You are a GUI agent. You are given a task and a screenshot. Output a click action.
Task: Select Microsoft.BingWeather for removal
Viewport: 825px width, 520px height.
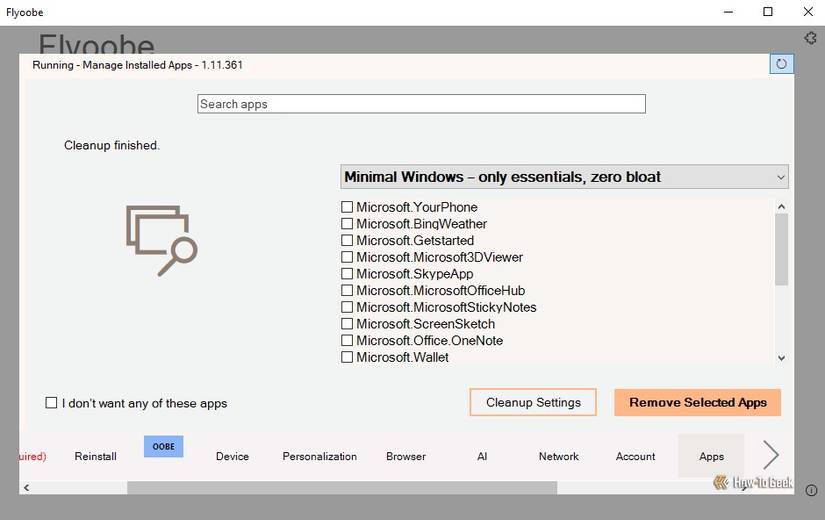[347, 224]
